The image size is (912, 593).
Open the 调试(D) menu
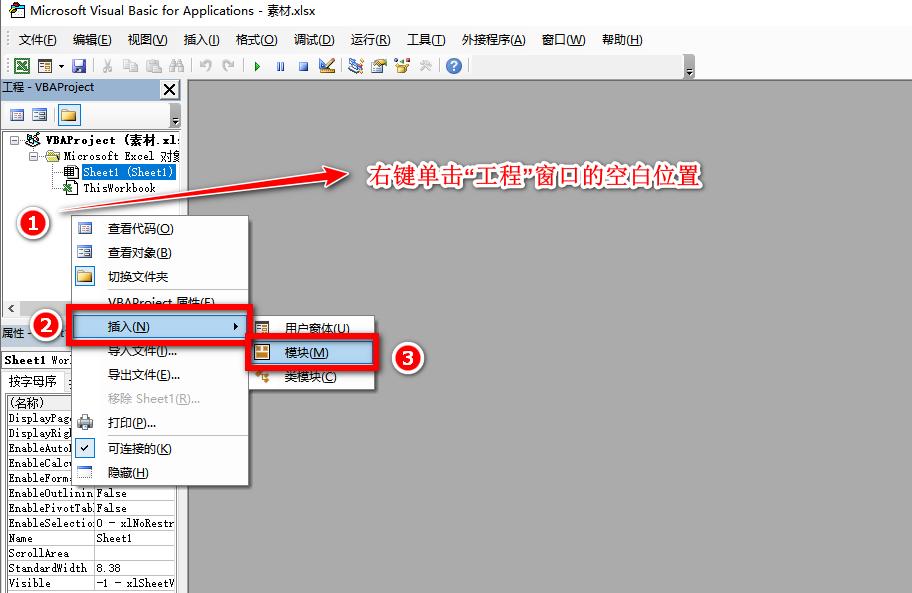[x=314, y=40]
